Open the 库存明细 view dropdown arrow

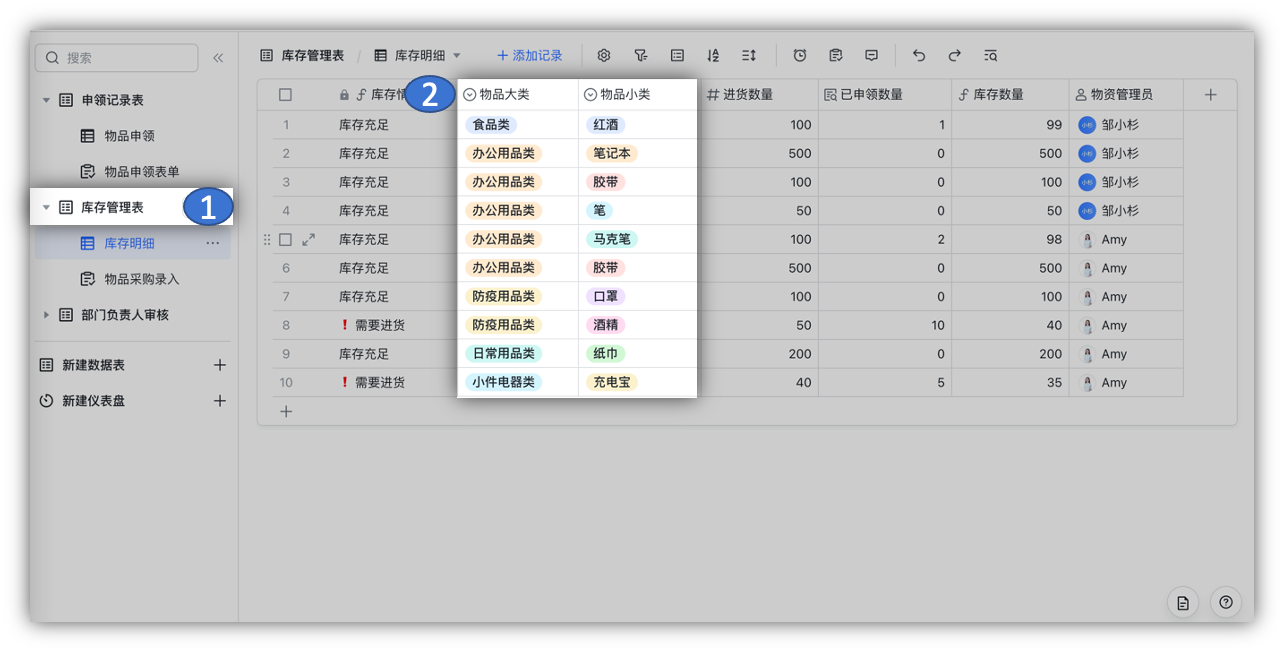pyautogui.click(x=457, y=56)
